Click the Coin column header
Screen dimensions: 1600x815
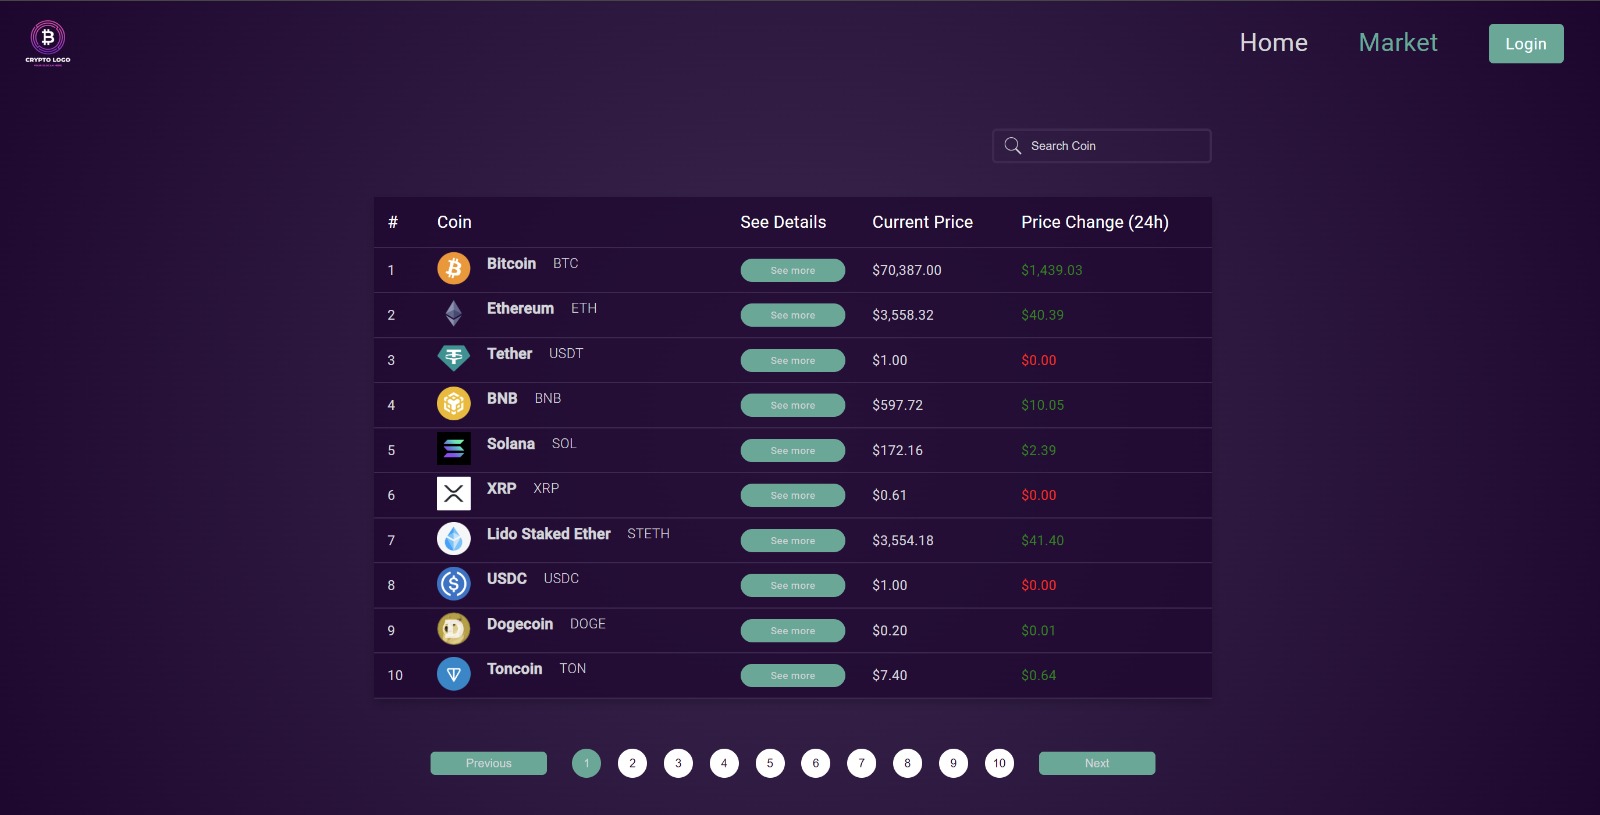pos(454,222)
